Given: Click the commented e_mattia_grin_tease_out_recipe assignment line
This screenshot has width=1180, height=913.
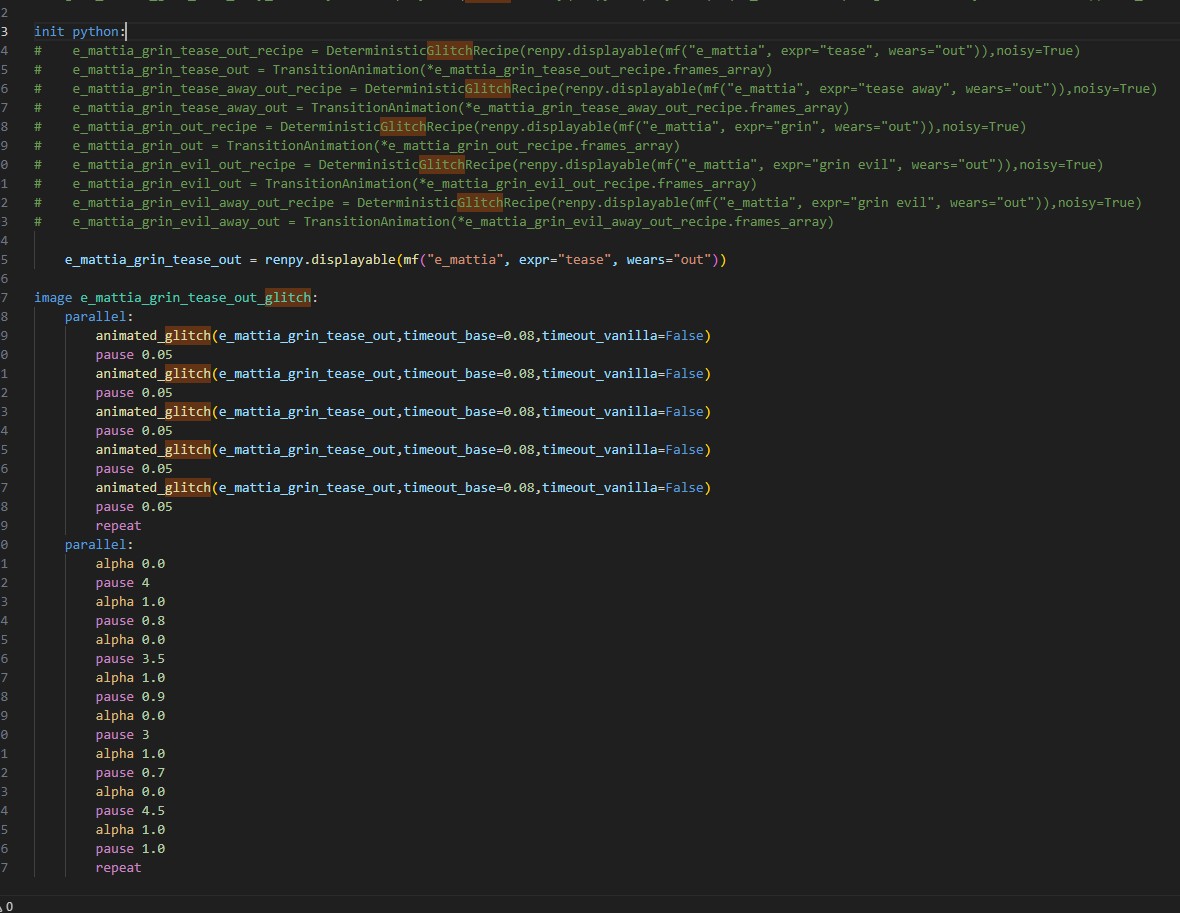Looking at the screenshot, I should click(557, 50).
